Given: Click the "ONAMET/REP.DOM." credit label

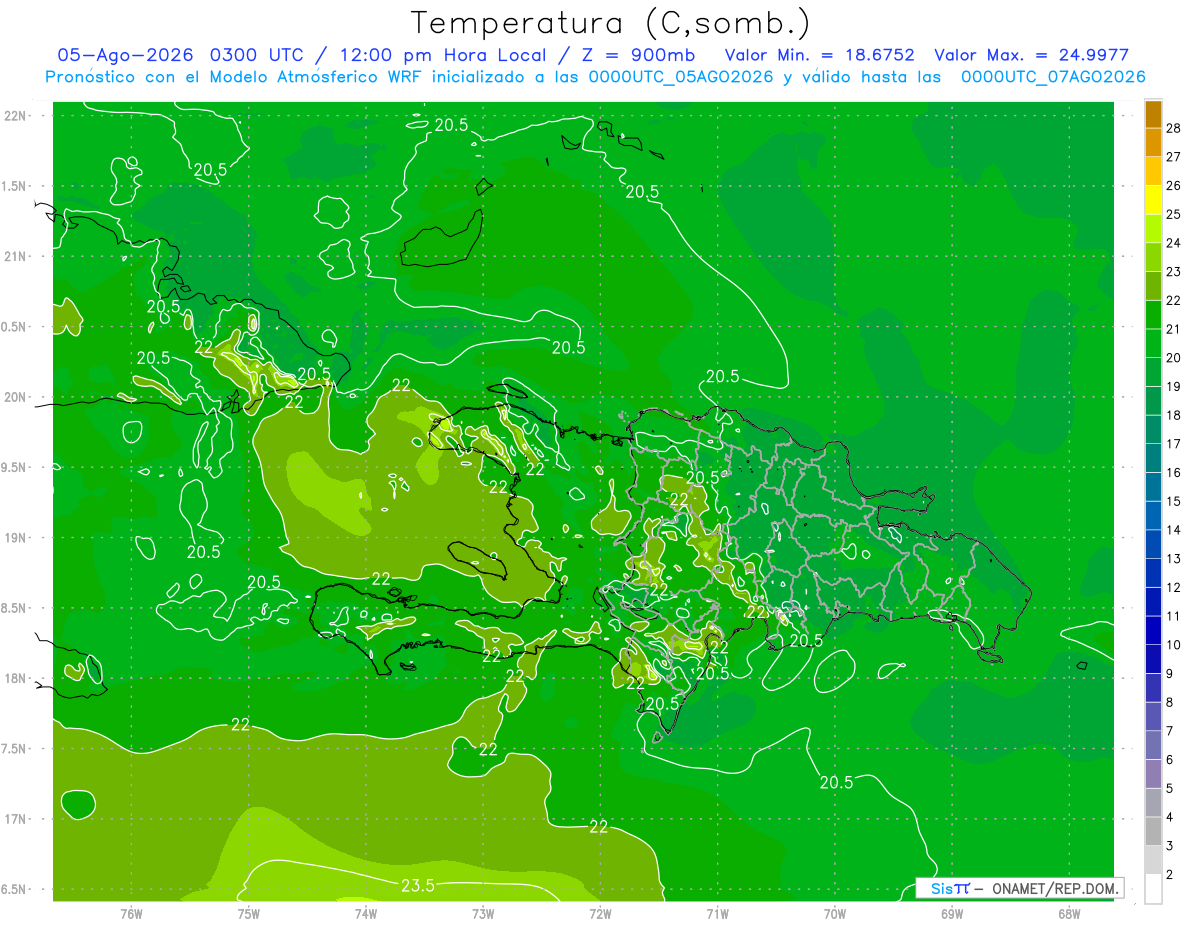Looking at the screenshot, I should point(1057,888).
